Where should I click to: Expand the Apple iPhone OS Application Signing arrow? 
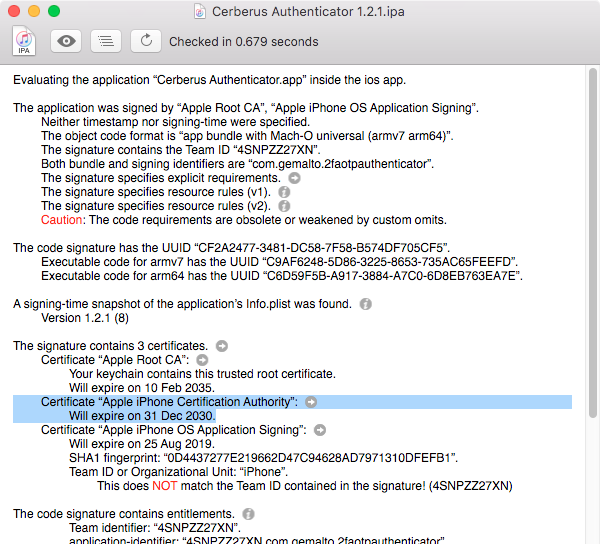coord(320,430)
